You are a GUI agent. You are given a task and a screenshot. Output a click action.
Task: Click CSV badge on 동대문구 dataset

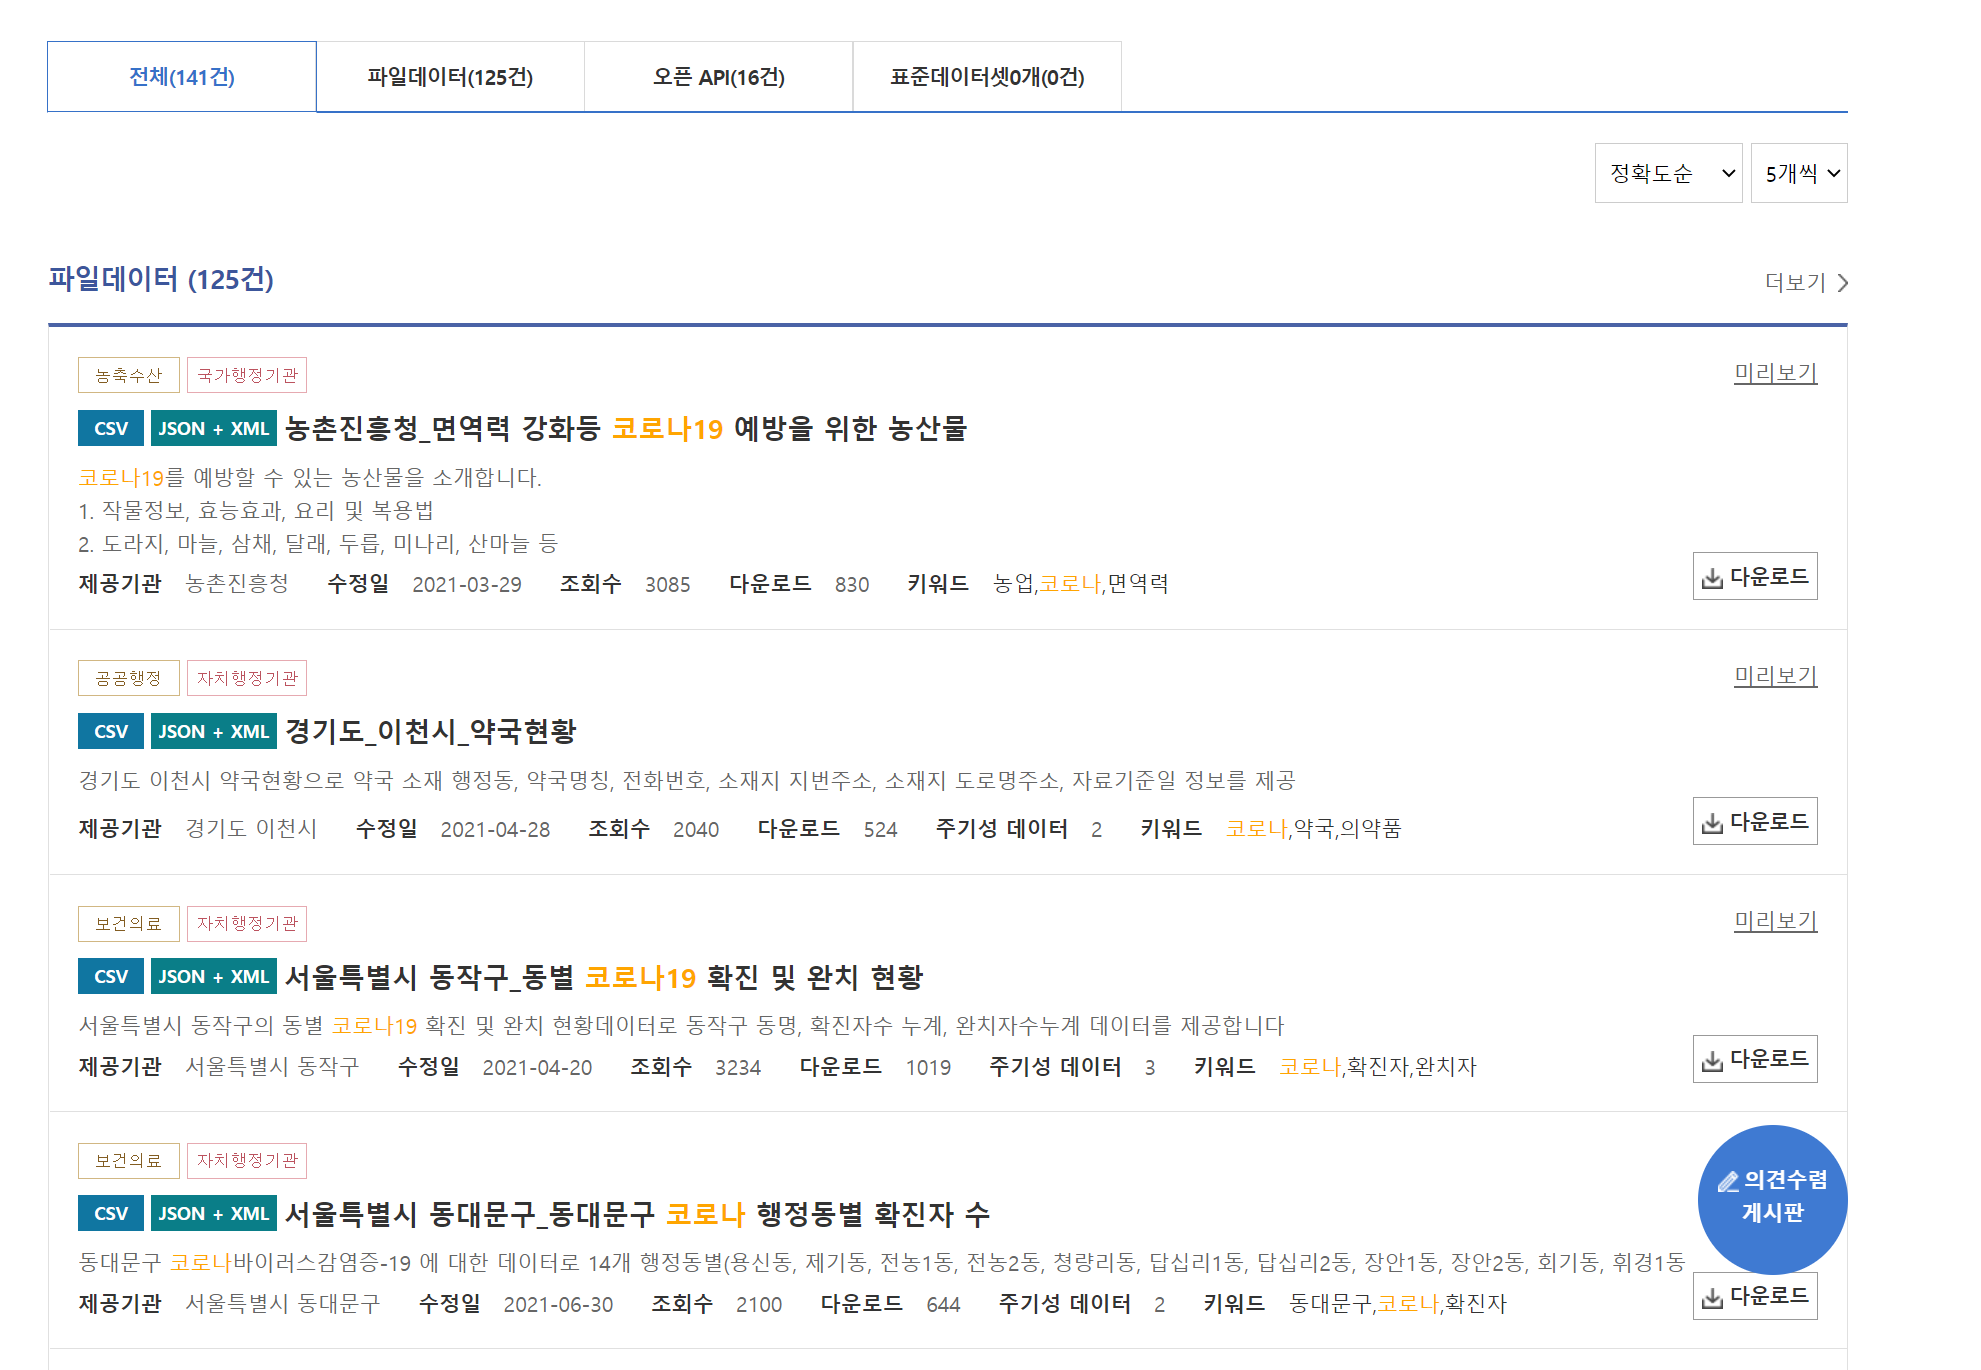(x=110, y=1214)
